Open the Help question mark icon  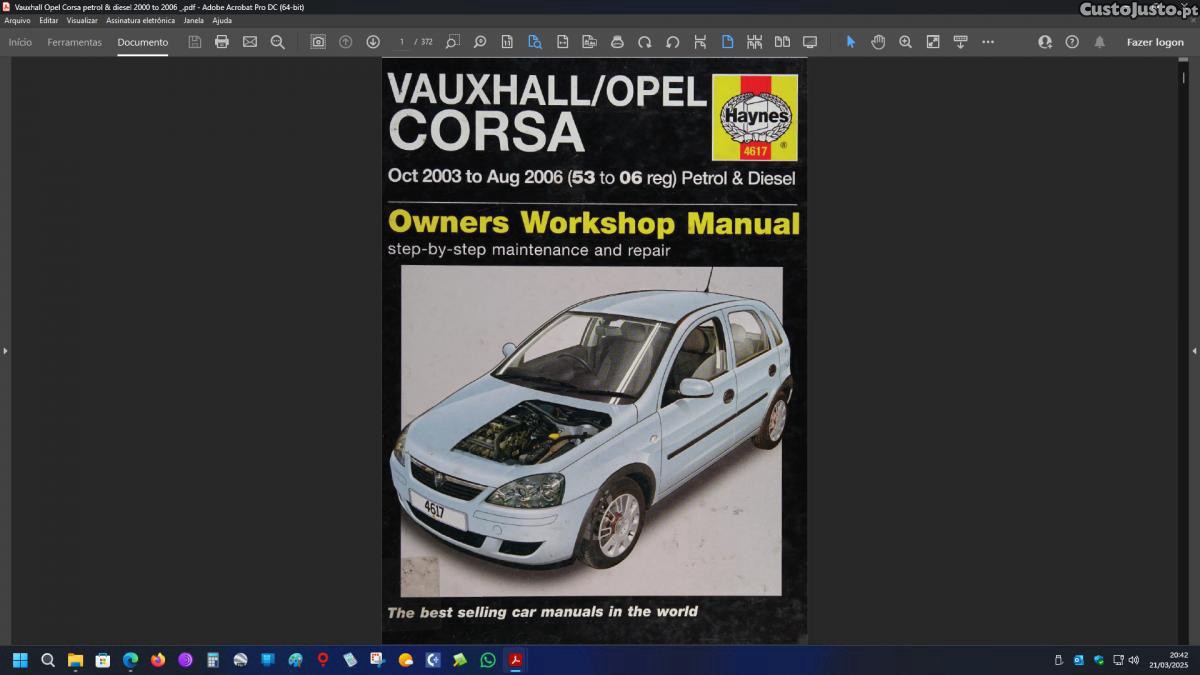(1072, 42)
